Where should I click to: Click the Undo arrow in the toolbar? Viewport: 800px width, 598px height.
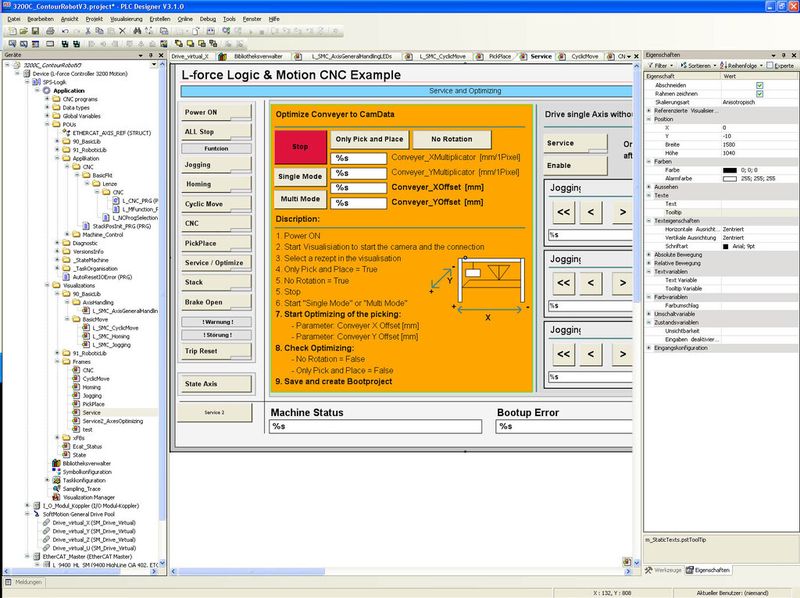(63, 31)
